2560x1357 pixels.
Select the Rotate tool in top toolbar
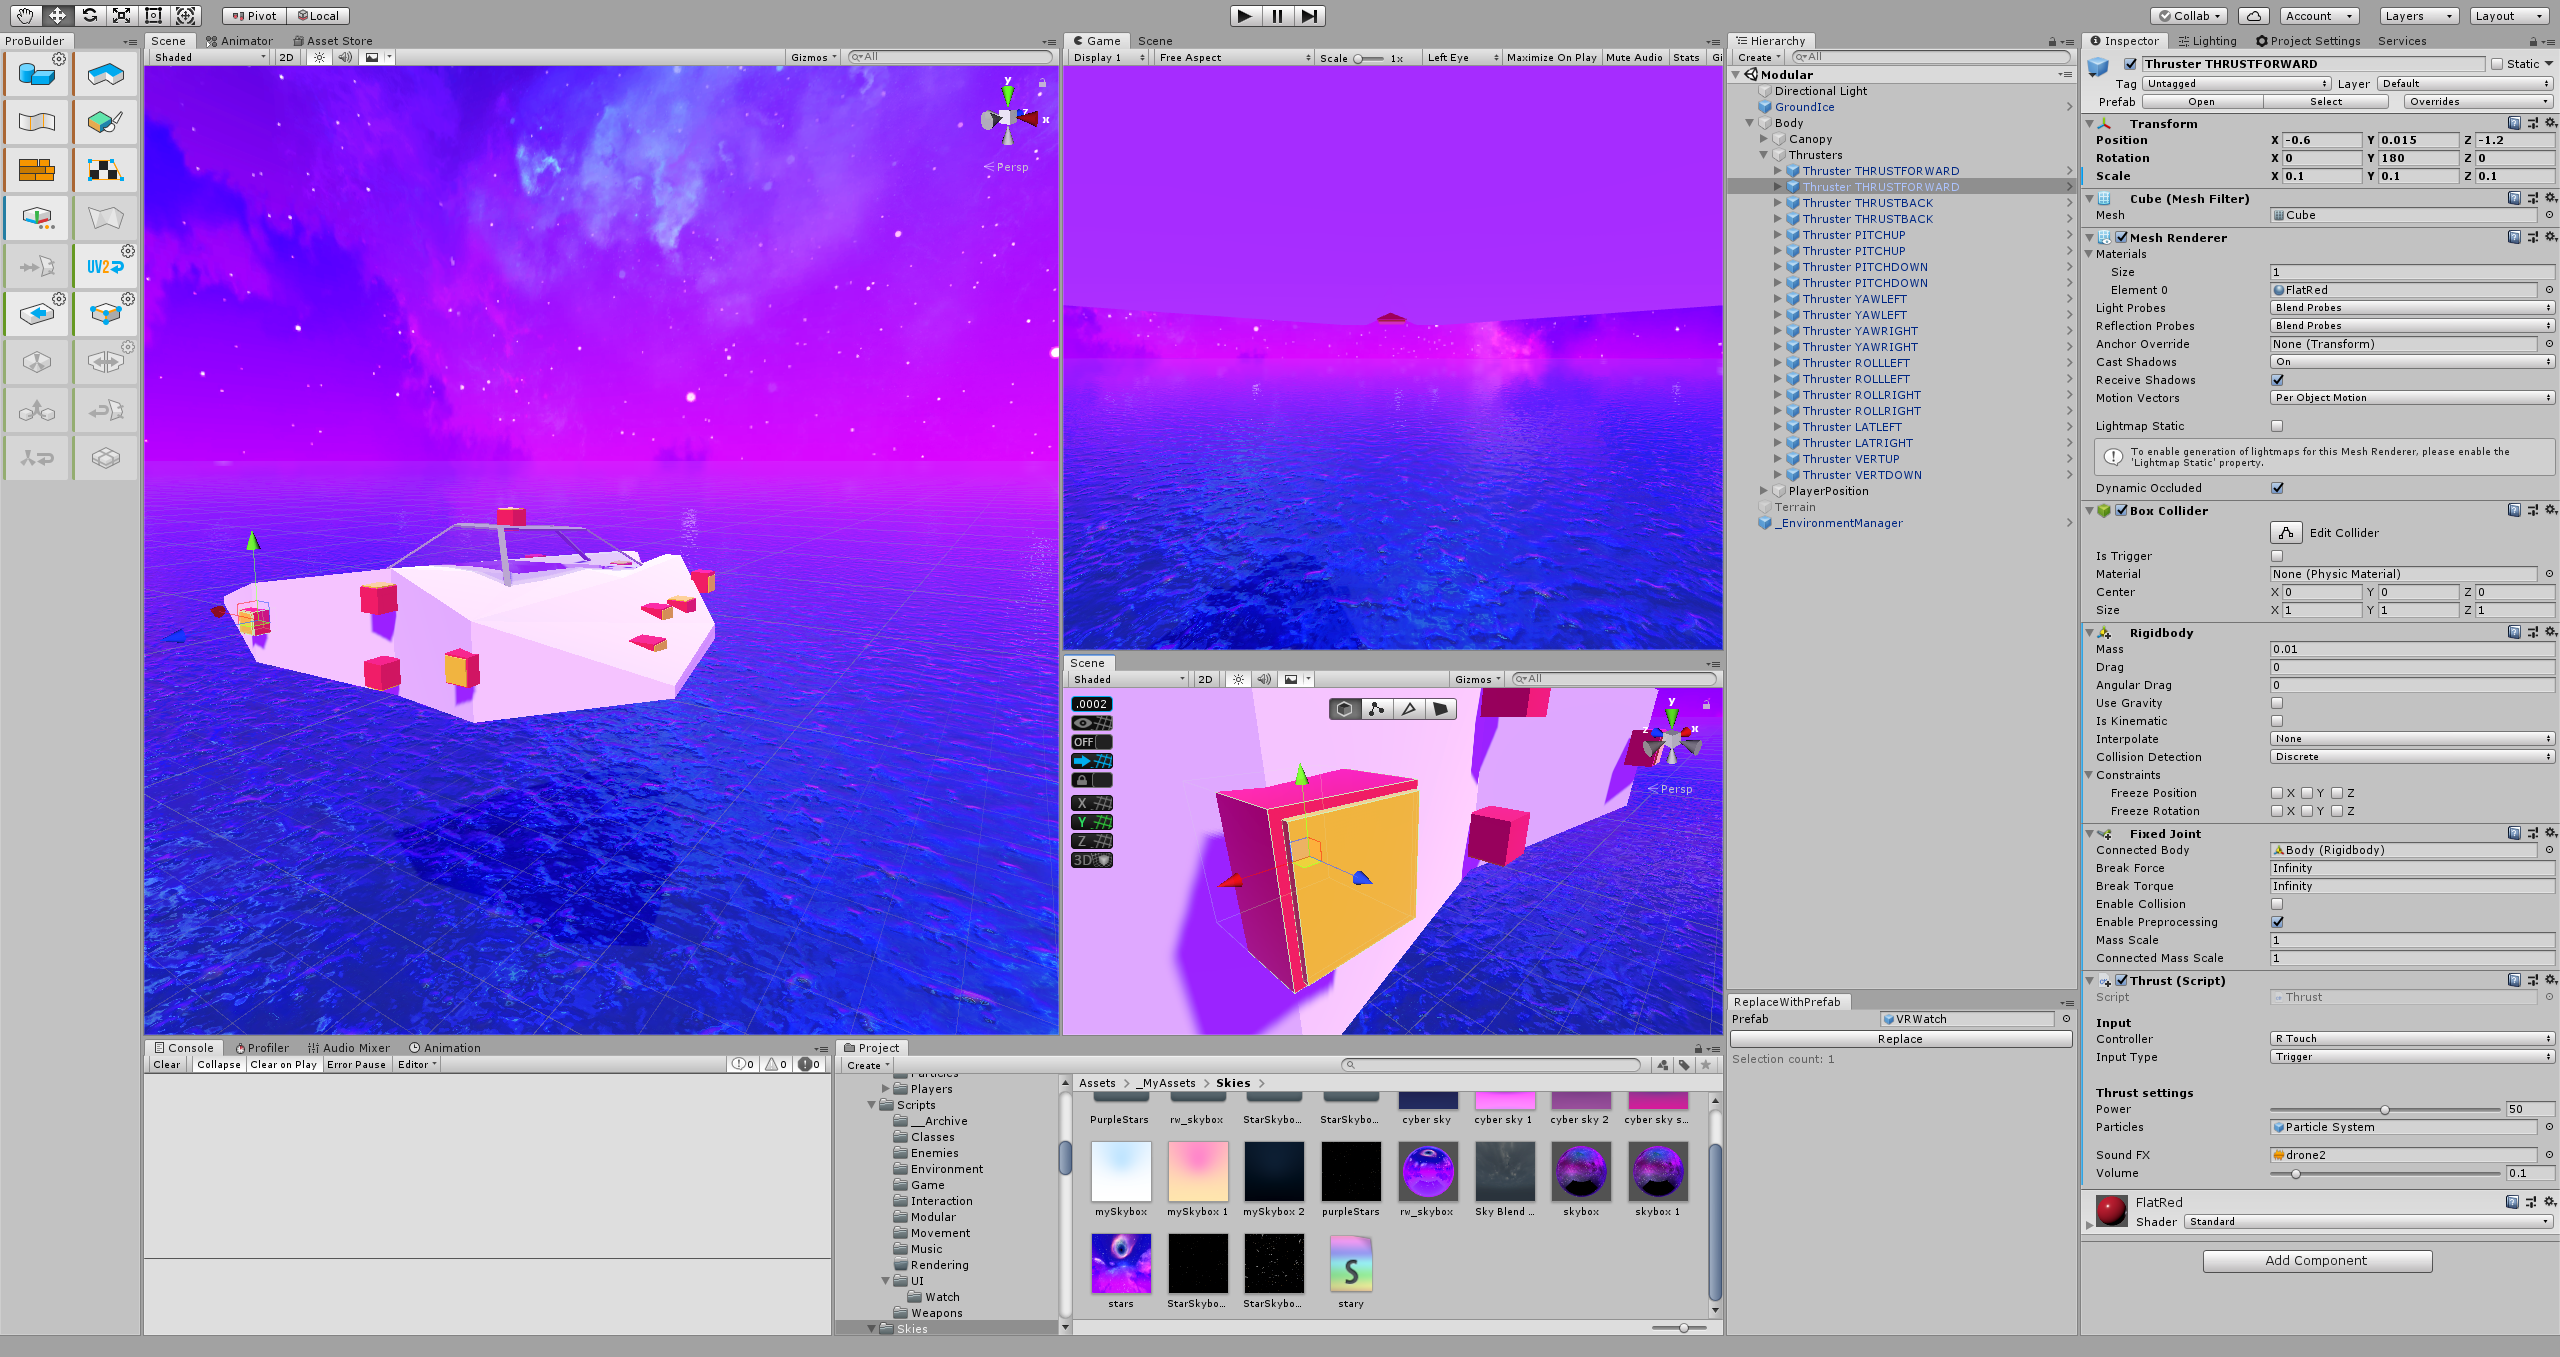coord(89,15)
